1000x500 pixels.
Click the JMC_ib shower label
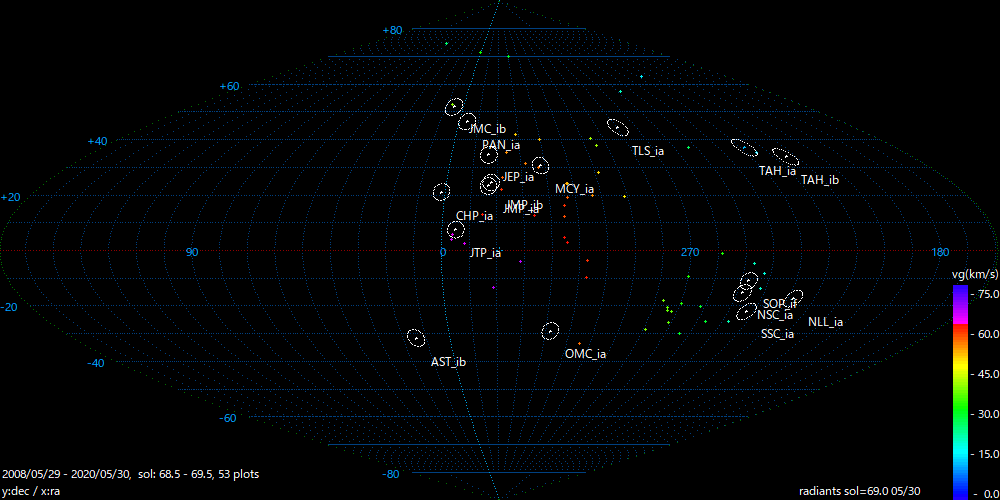click(488, 129)
